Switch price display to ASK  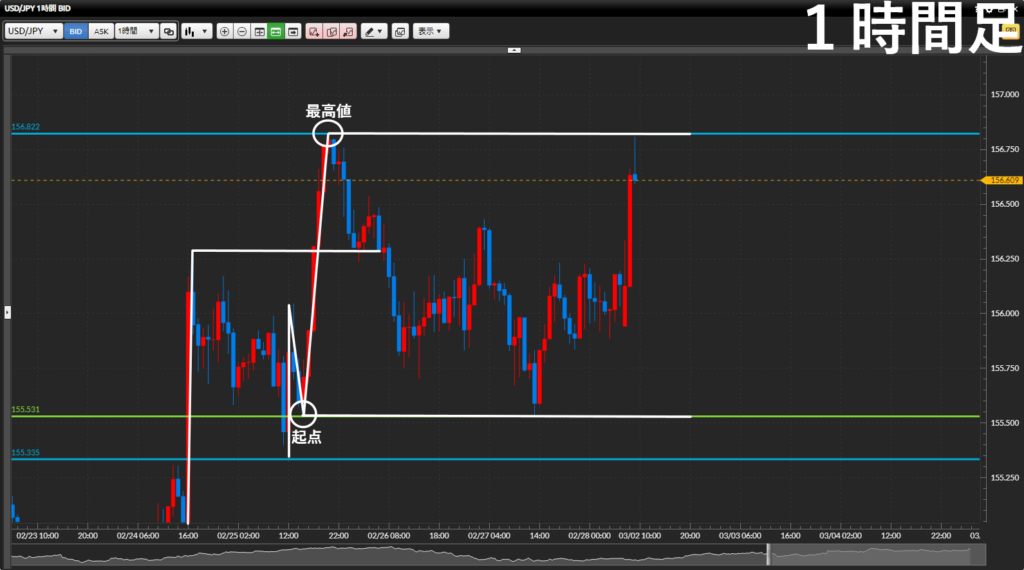point(101,31)
